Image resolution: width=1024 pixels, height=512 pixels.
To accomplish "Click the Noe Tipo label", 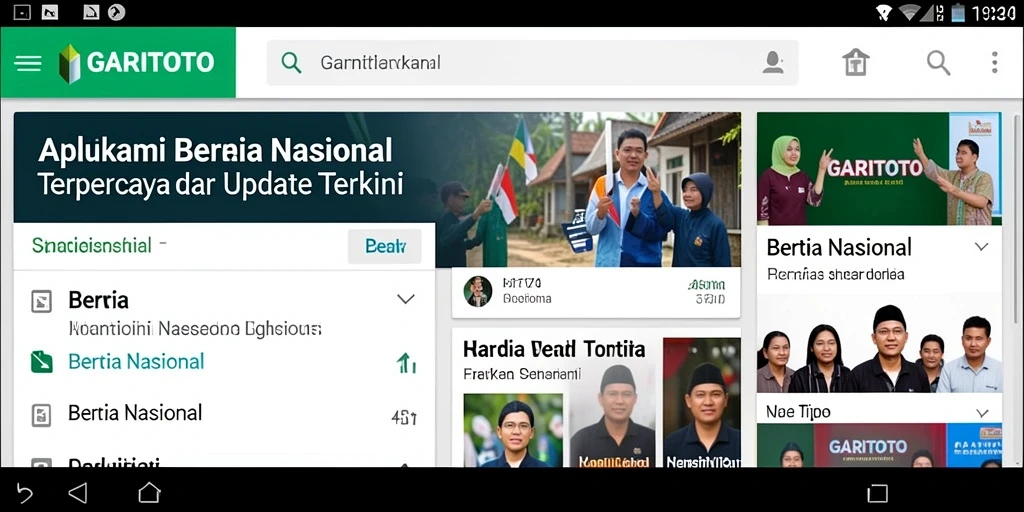I will [798, 412].
